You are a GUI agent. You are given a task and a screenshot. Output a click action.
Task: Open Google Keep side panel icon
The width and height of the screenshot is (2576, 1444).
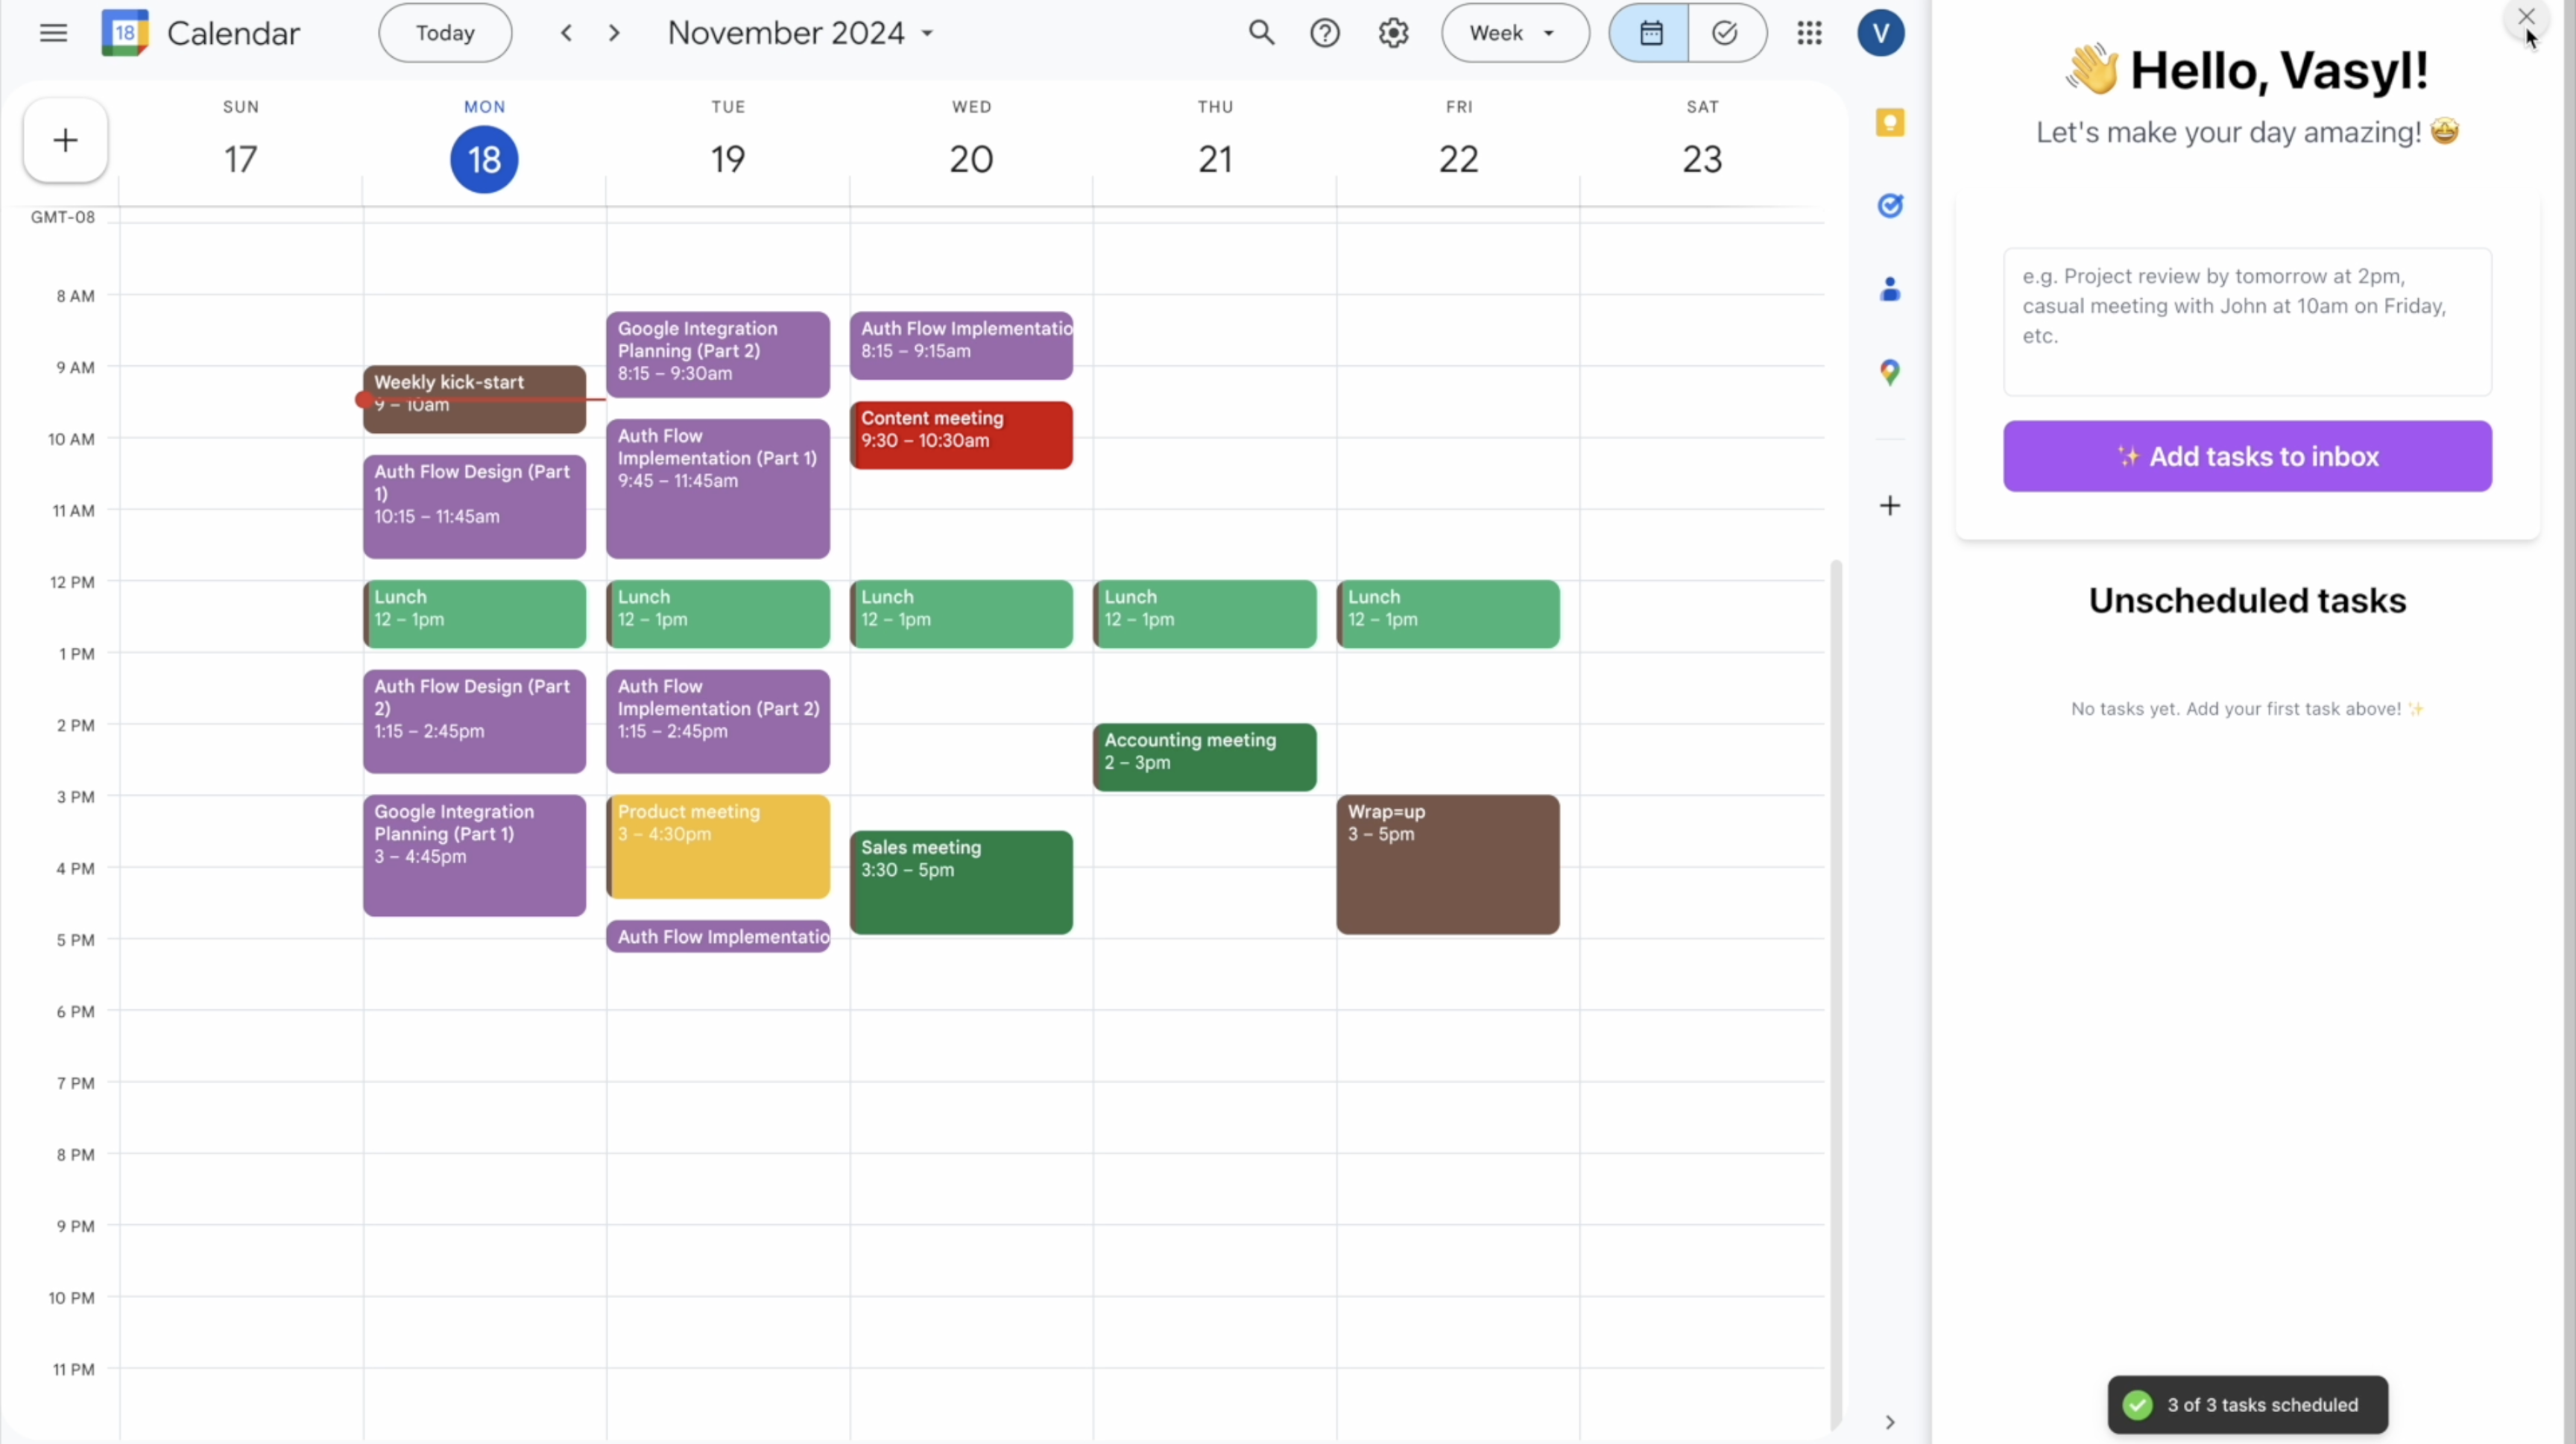pos(1889,123)
